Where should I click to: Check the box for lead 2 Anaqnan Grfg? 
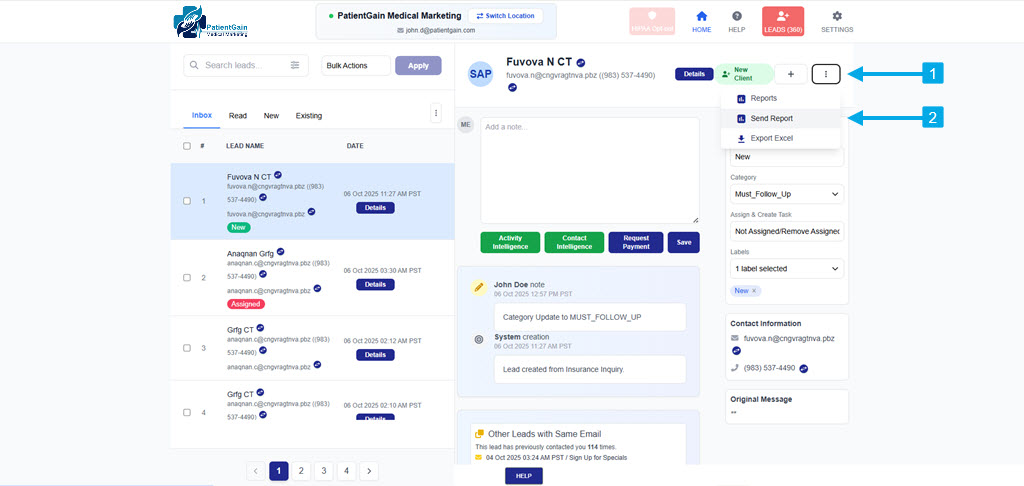[x=187, y=278]
